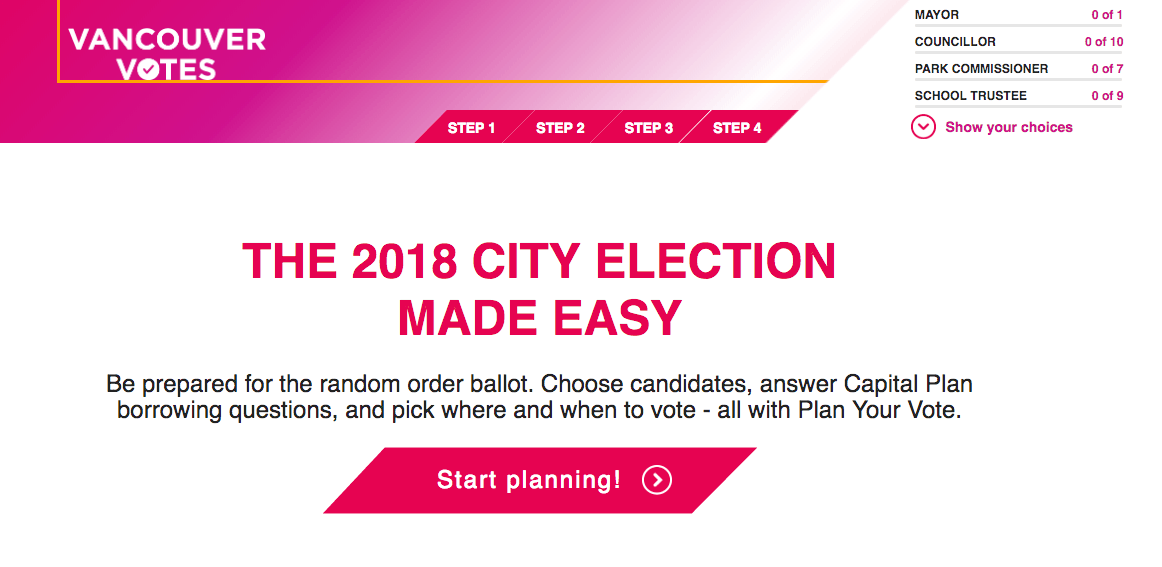Select the Step 3 tab
The width and height of the screenshot is (1162, 567).
(x=648, y=127)
